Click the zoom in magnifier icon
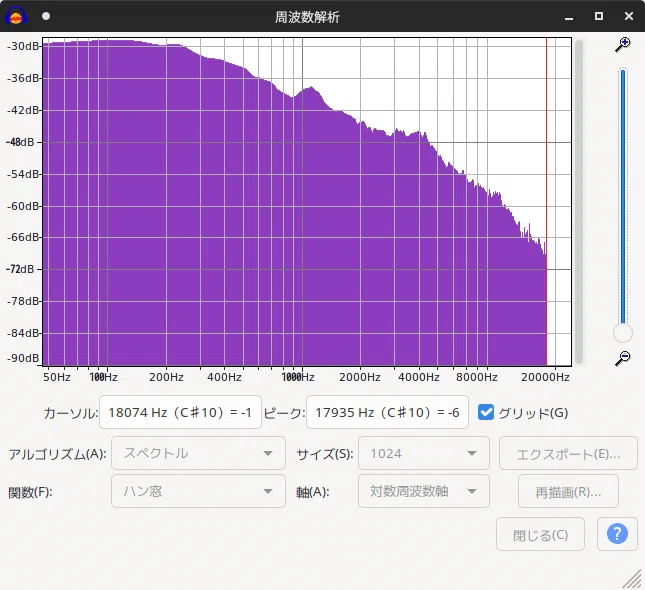This screenshot has height=590, width=645. click(x=623, y=45)
